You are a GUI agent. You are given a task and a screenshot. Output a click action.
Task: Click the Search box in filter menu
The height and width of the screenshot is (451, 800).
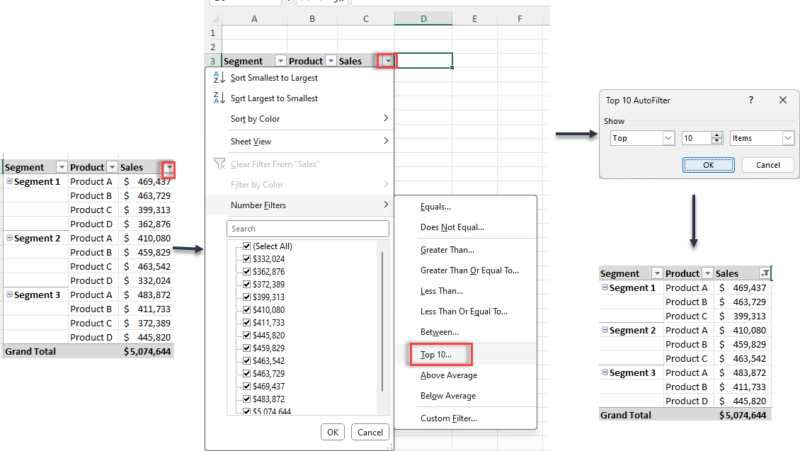tap(308, 229)
